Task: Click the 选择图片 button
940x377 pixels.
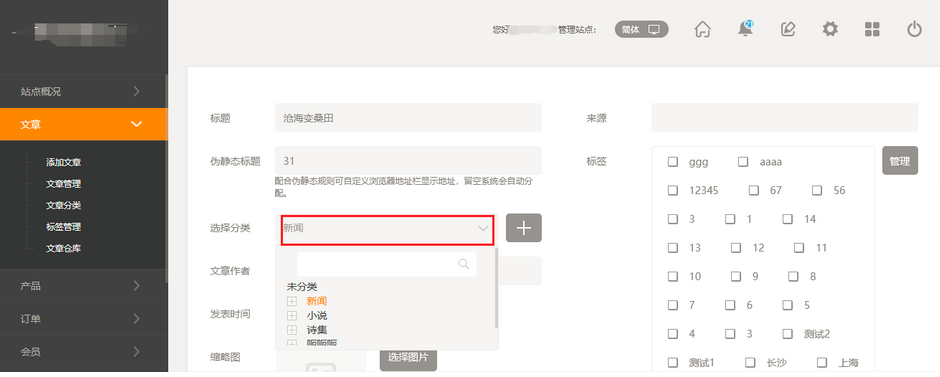Action: click(x=408, y=358)
